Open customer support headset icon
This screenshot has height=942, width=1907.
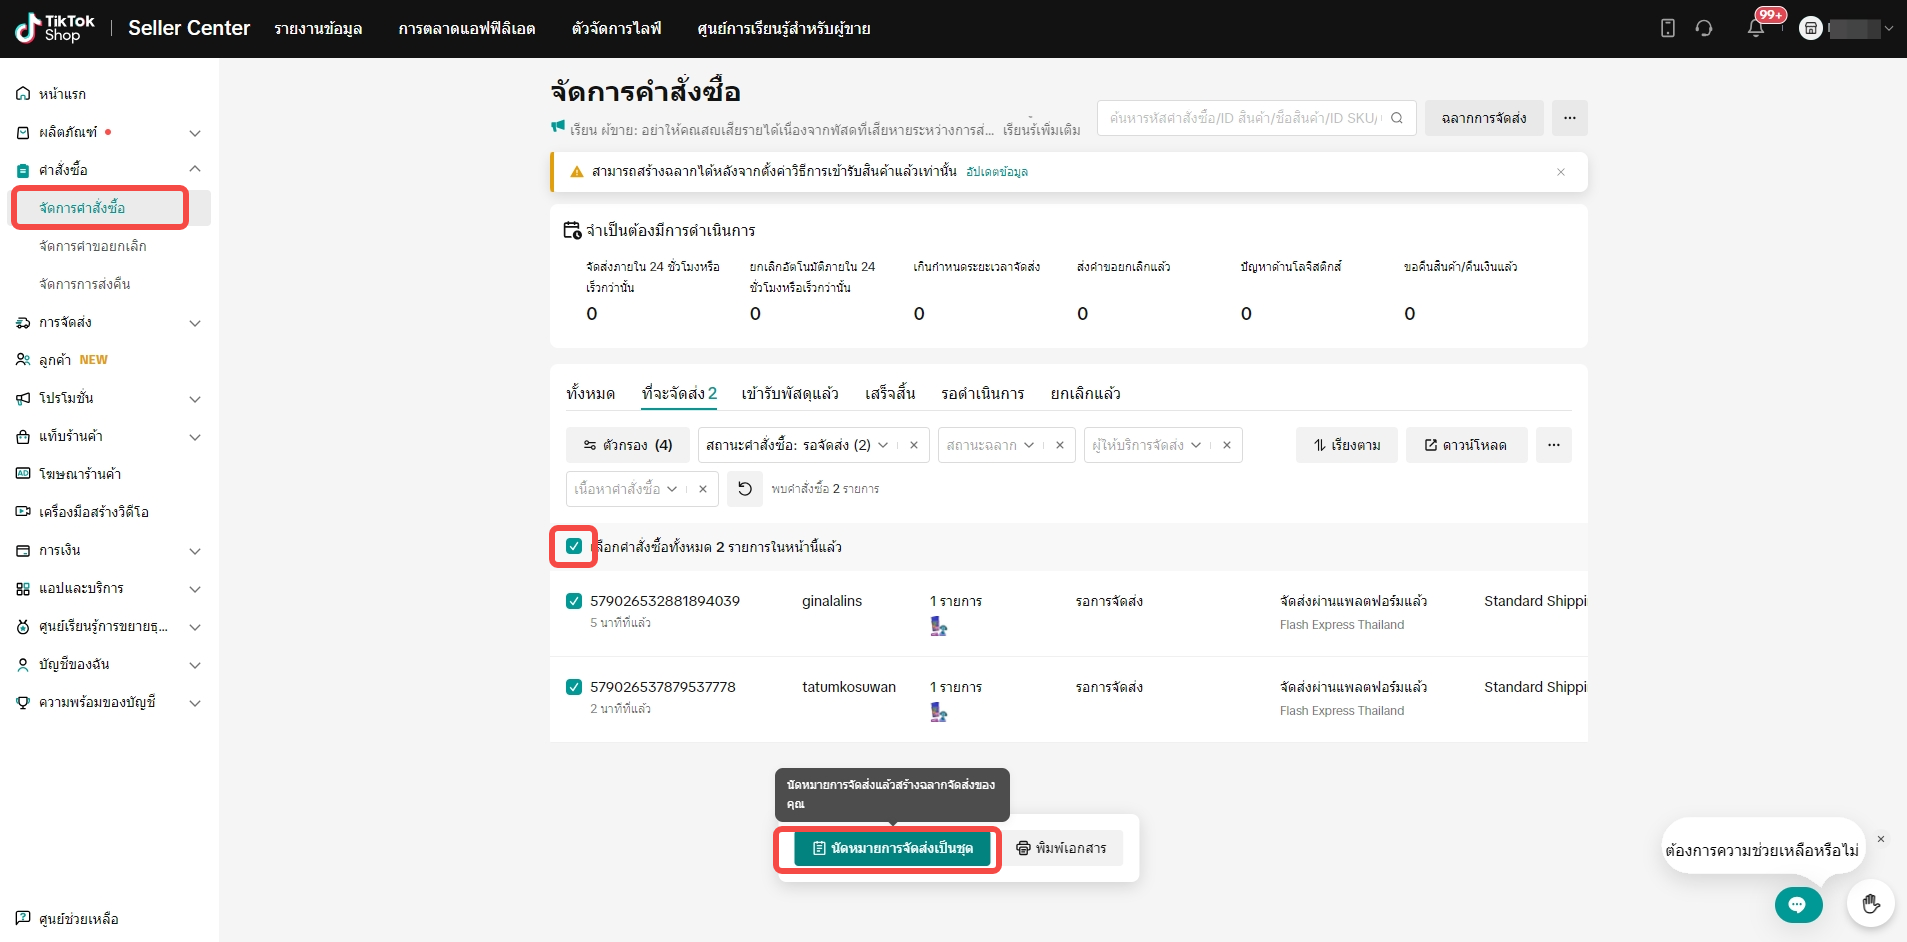1704,28
